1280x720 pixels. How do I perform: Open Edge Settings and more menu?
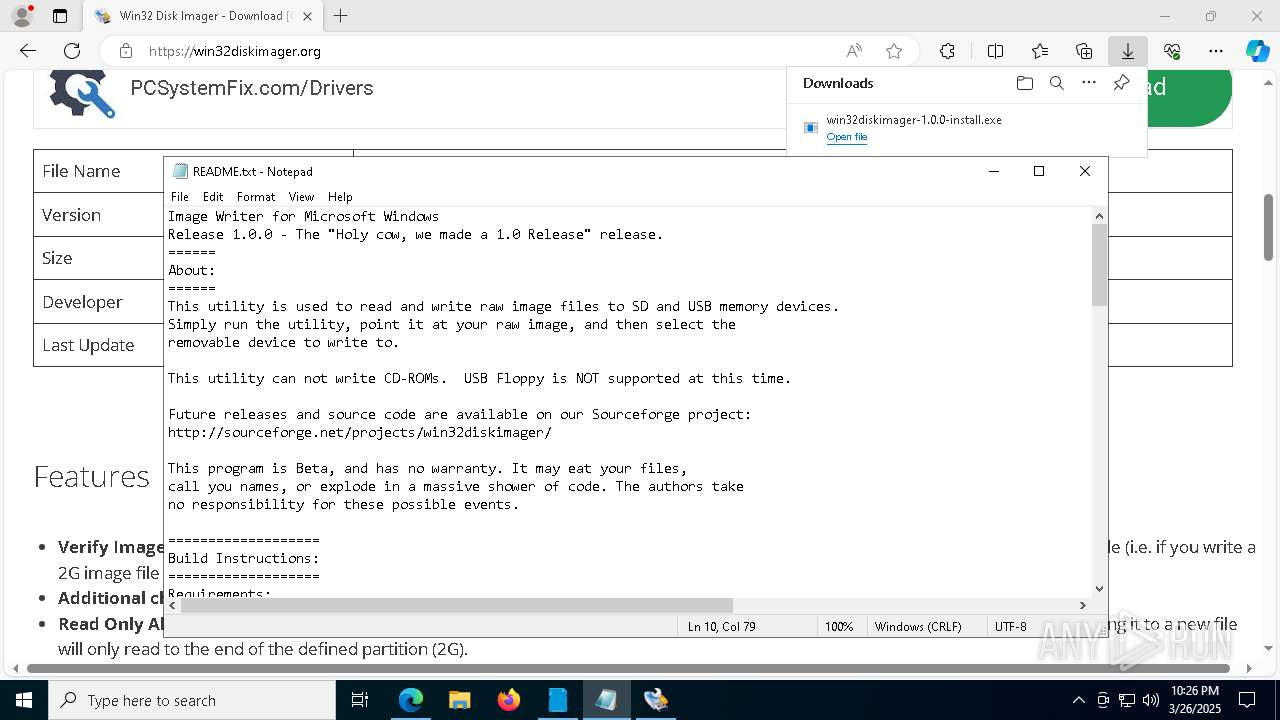point(1216,51)
